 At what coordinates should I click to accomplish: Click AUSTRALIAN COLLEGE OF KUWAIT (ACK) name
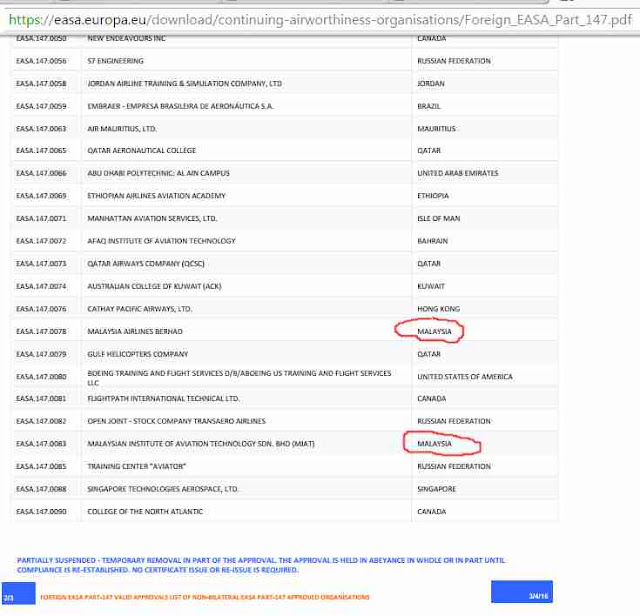click(154, 286)
